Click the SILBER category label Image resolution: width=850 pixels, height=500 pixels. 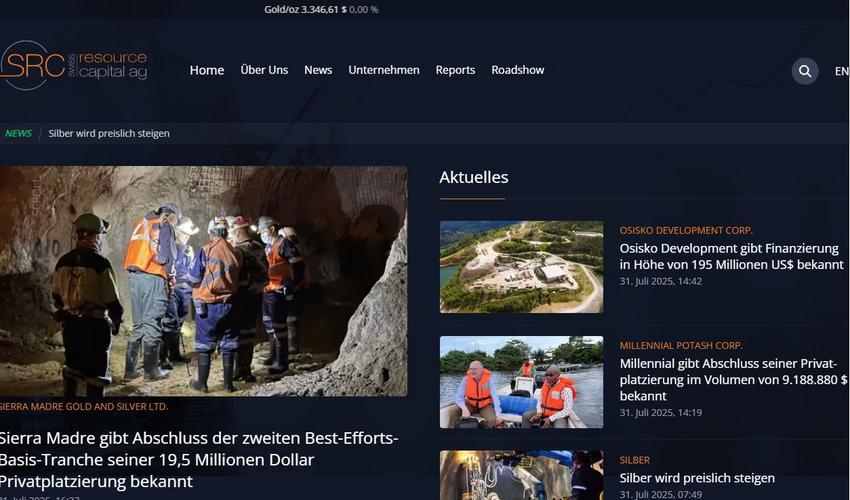(x=635, y=460)
